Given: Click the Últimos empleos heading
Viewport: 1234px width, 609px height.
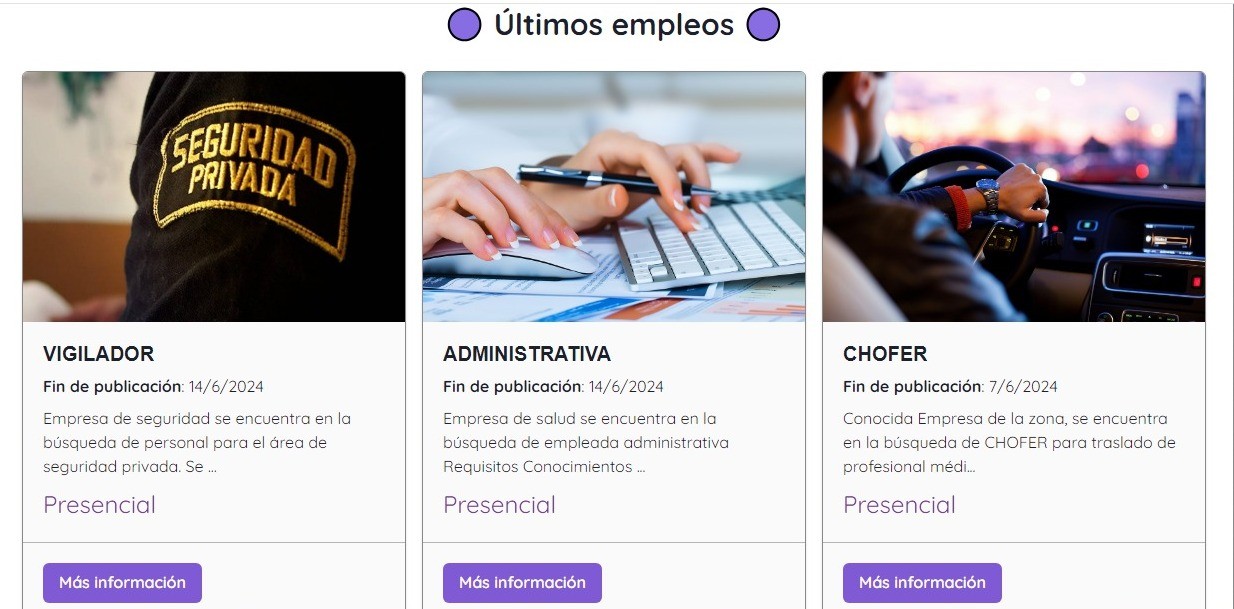Looking at the screenshot, I should click(614, 25).
